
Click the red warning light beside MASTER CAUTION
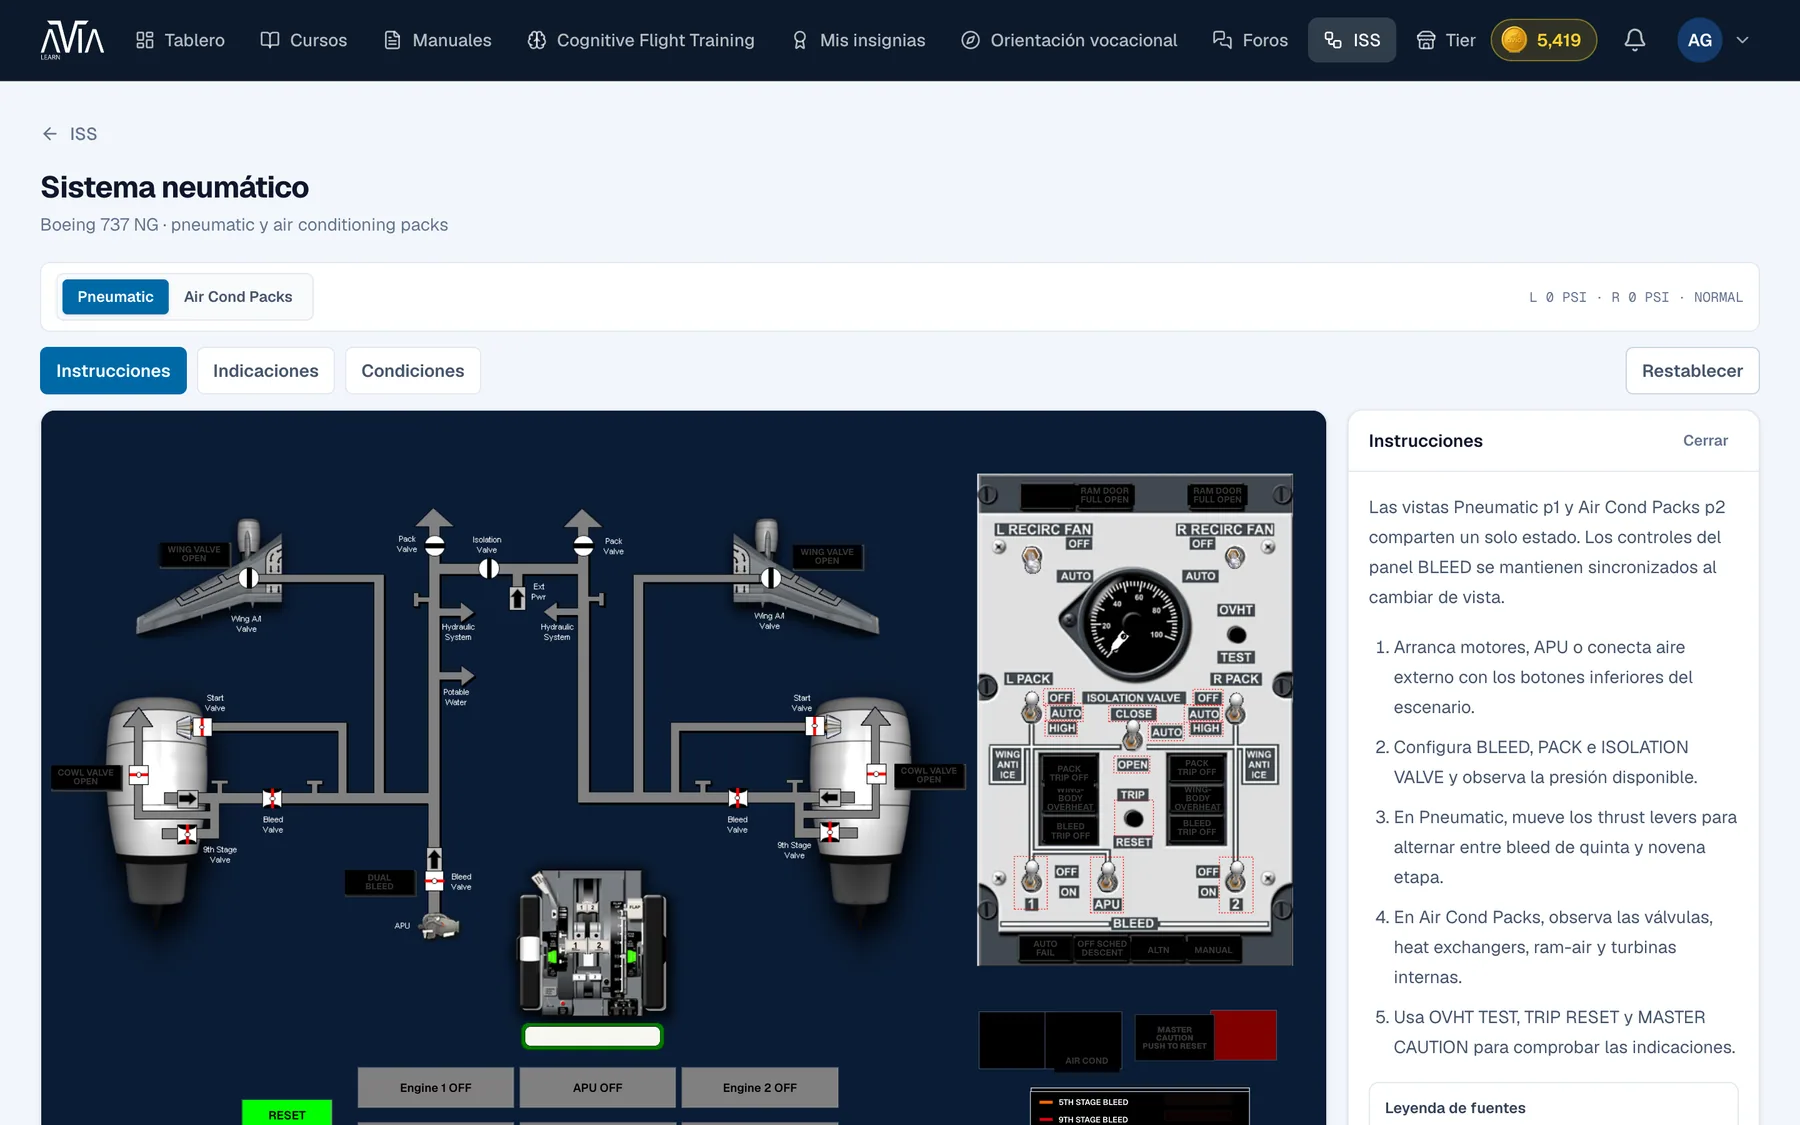click(x=1244, y=1035)
